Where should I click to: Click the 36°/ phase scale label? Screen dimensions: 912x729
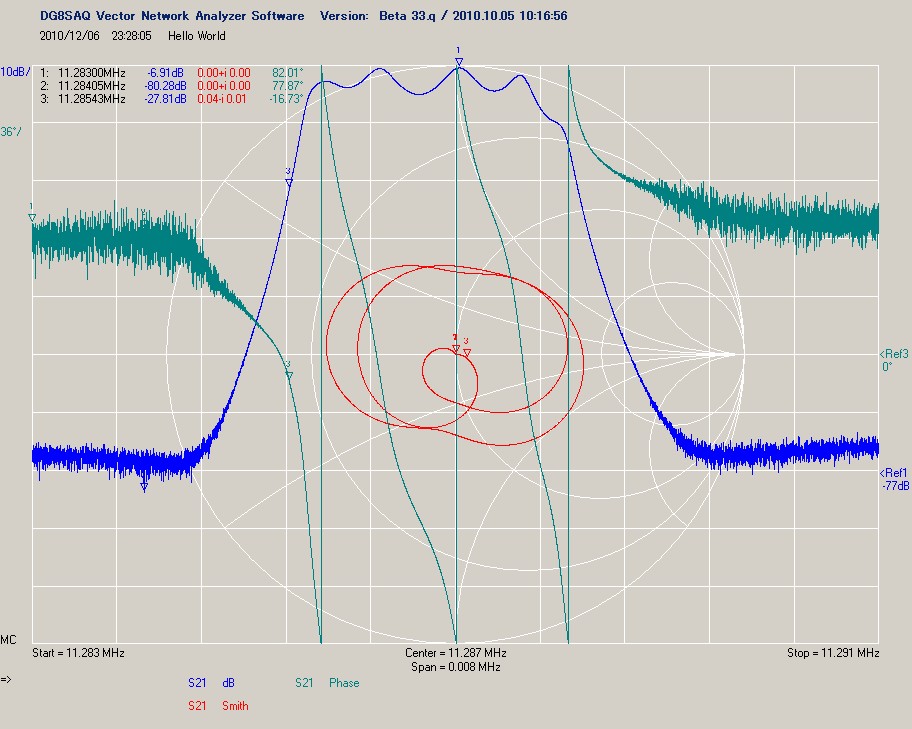(11, 132)
